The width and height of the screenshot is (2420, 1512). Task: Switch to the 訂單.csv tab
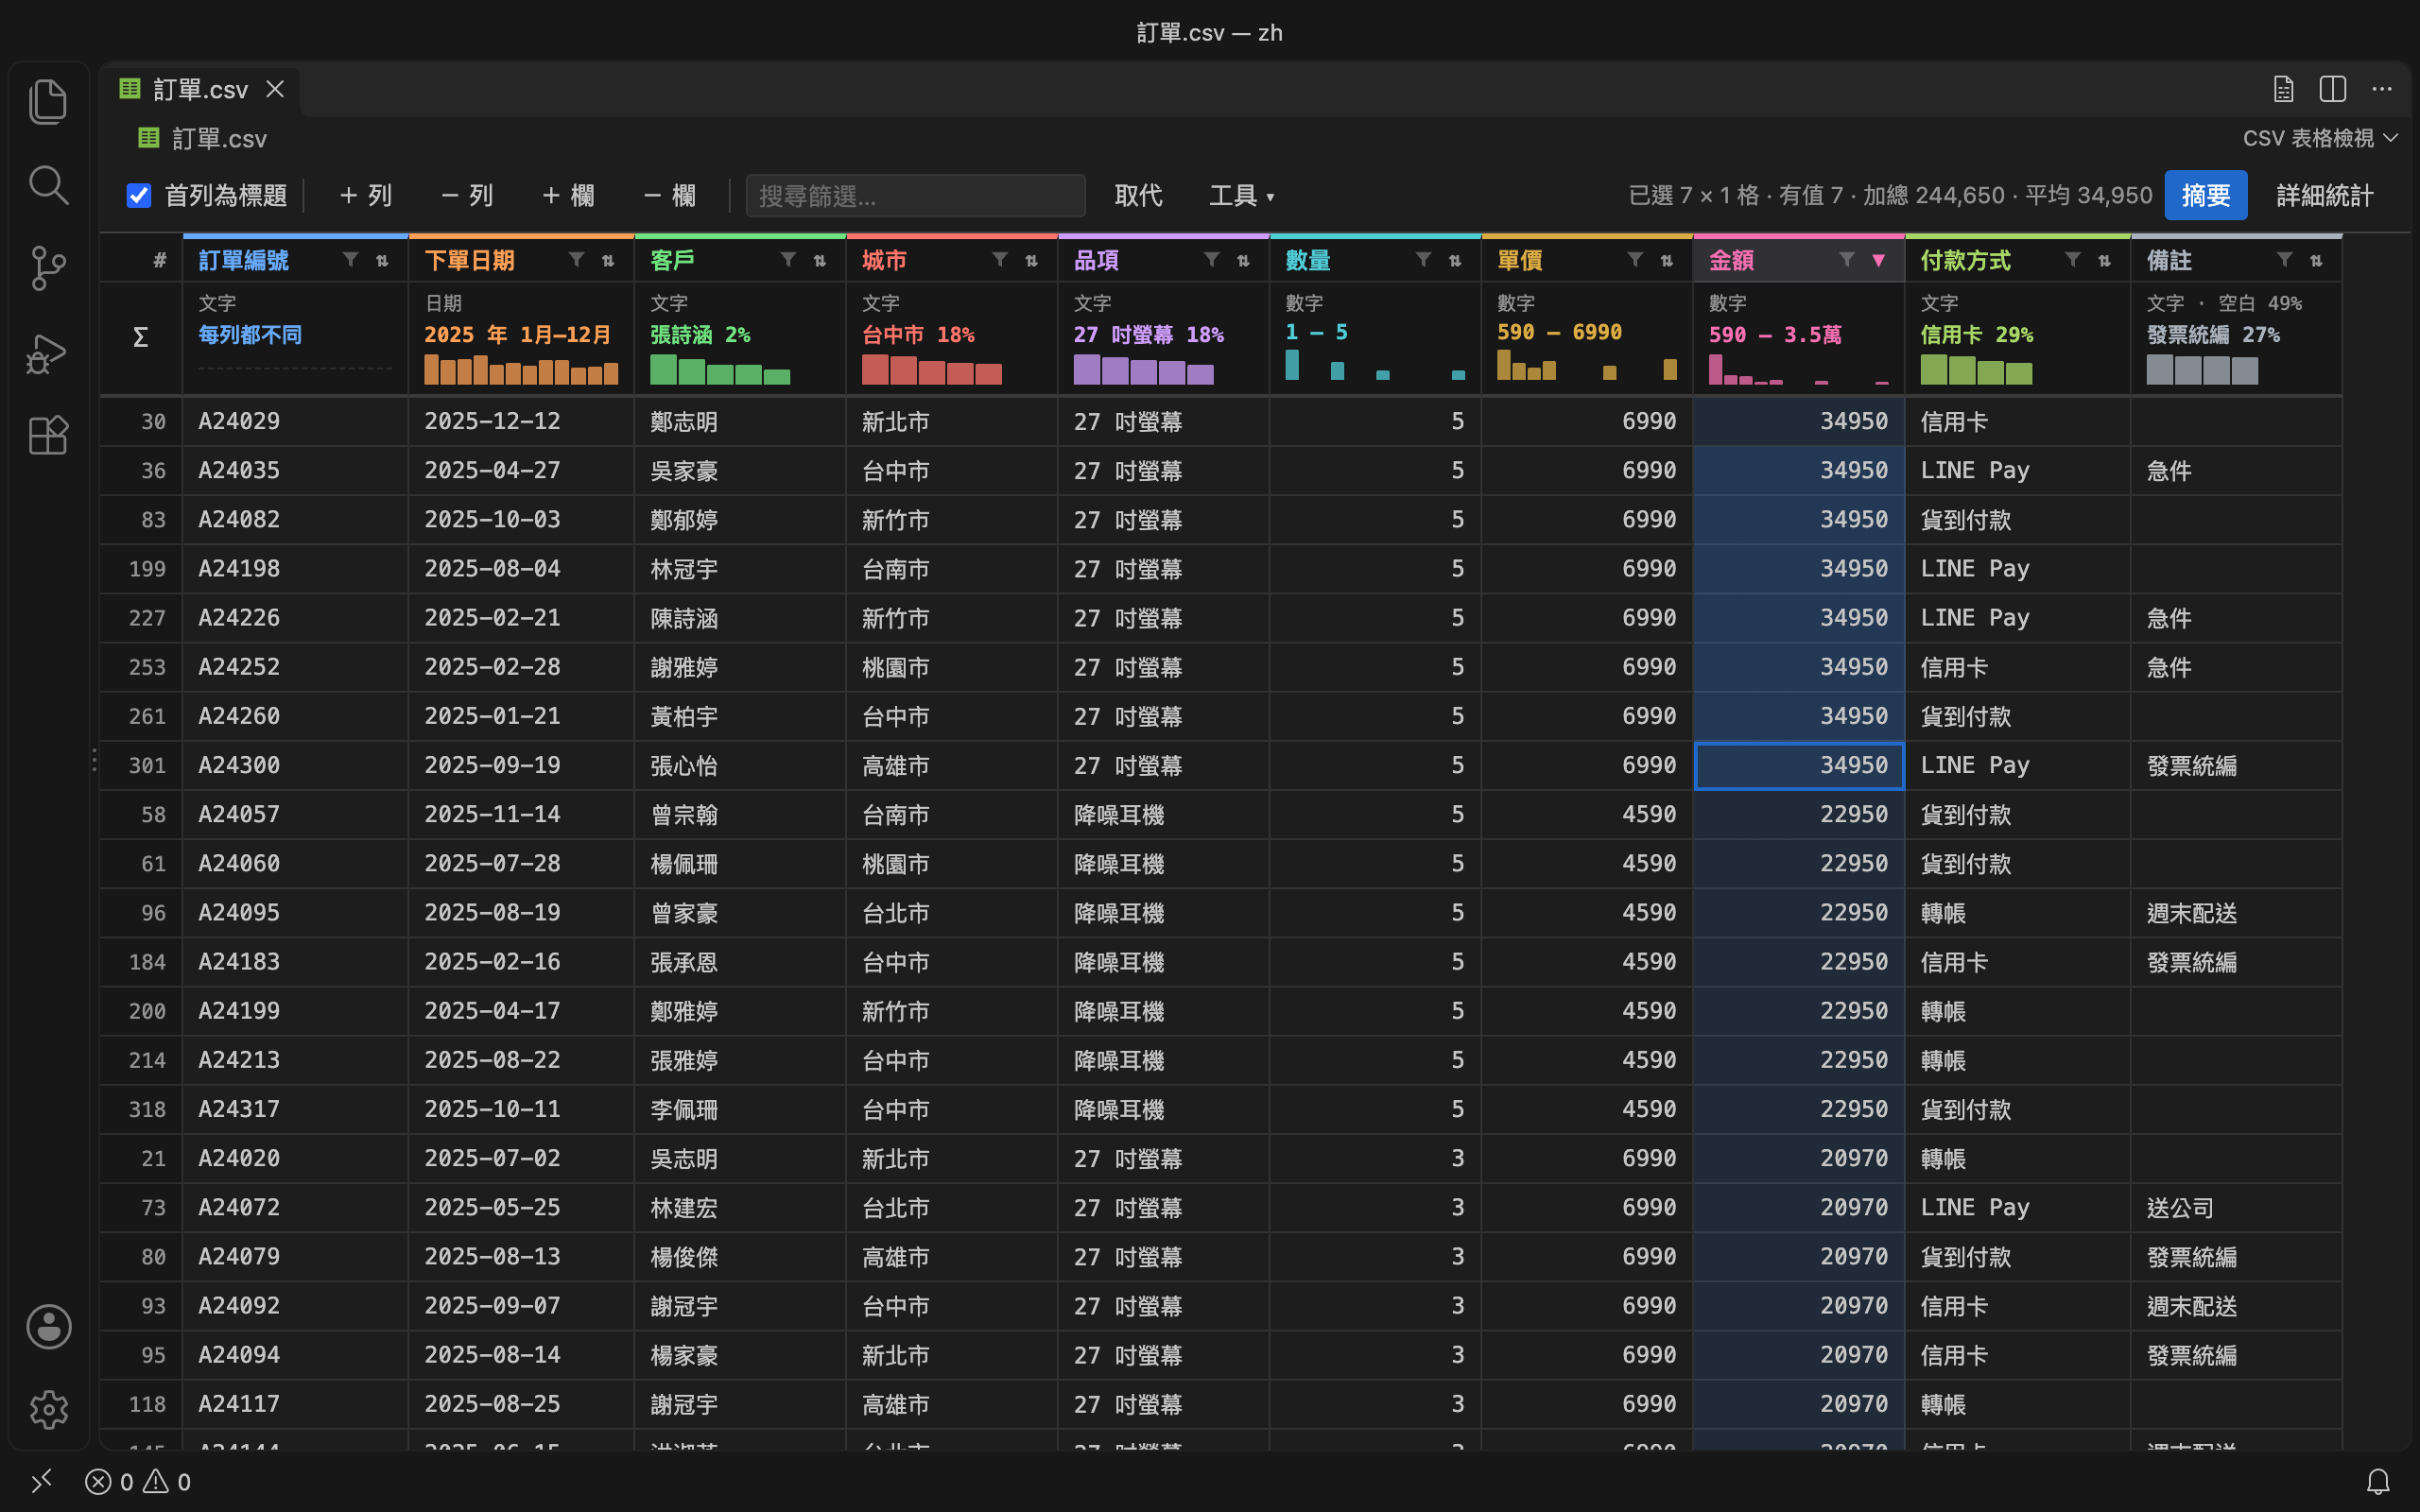[x=200, y=89]
